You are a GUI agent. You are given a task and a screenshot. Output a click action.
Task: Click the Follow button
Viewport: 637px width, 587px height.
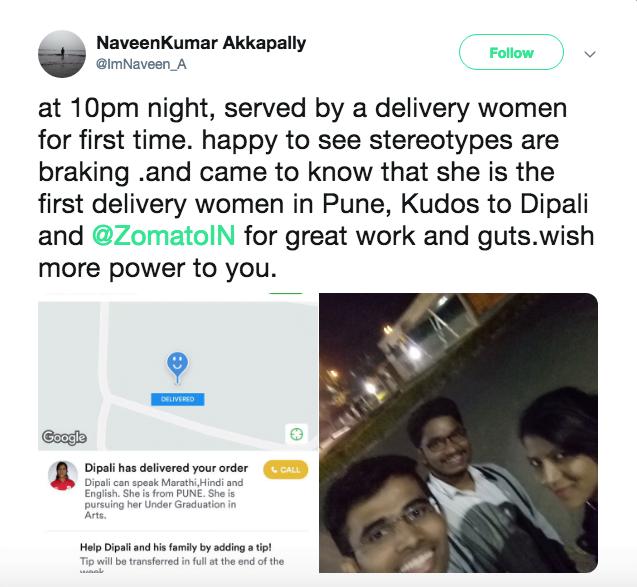point(511,52)
